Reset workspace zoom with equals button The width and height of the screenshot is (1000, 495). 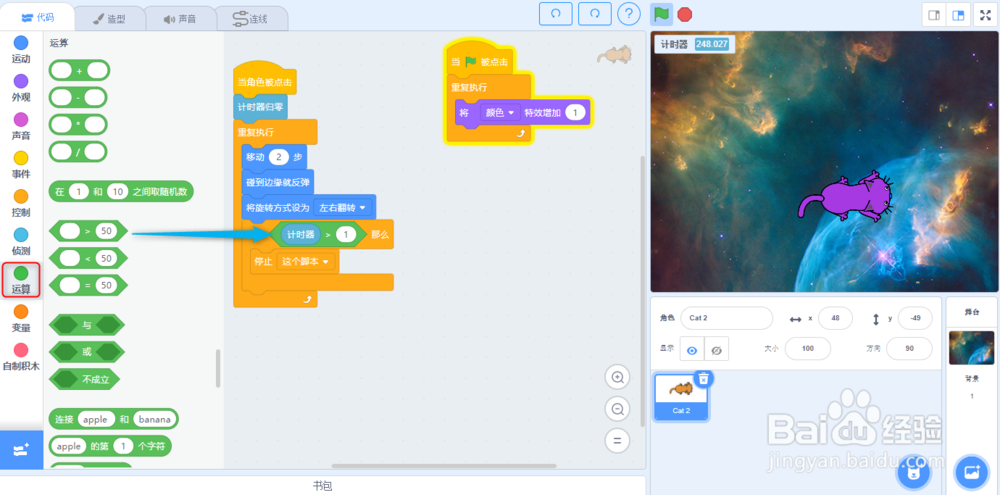[617, 440]
